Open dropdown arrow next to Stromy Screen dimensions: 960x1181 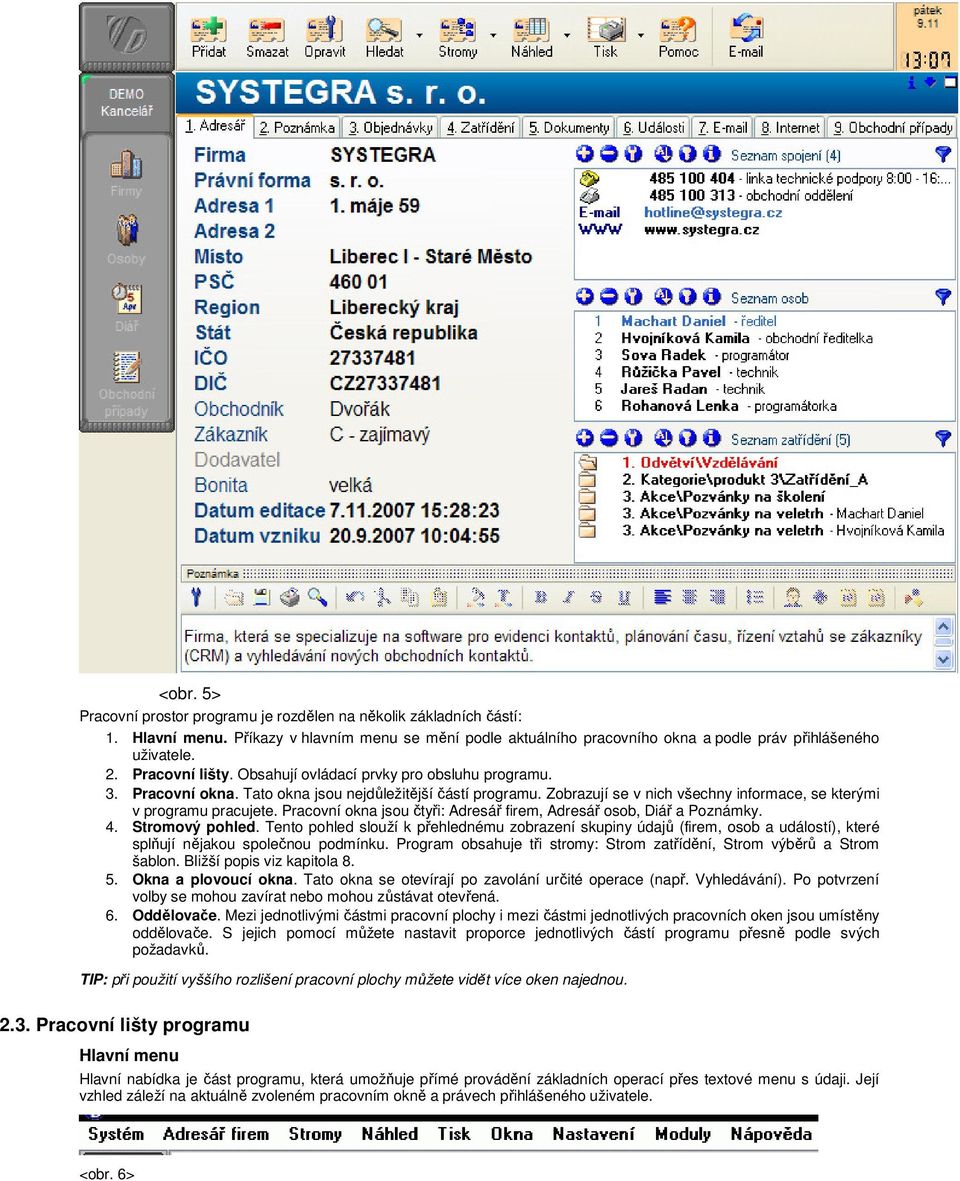tap(493, 35)
